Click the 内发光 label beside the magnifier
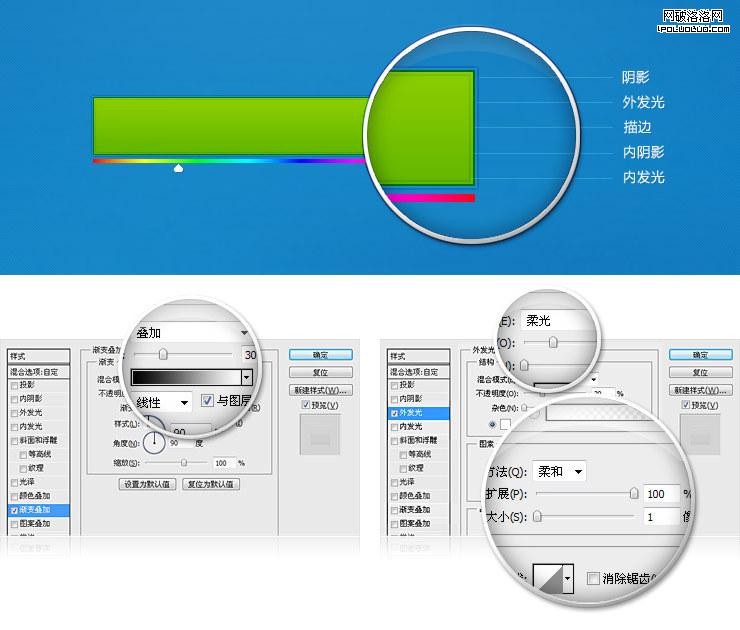The image size is (740, 630). click(x=643, y=177)
